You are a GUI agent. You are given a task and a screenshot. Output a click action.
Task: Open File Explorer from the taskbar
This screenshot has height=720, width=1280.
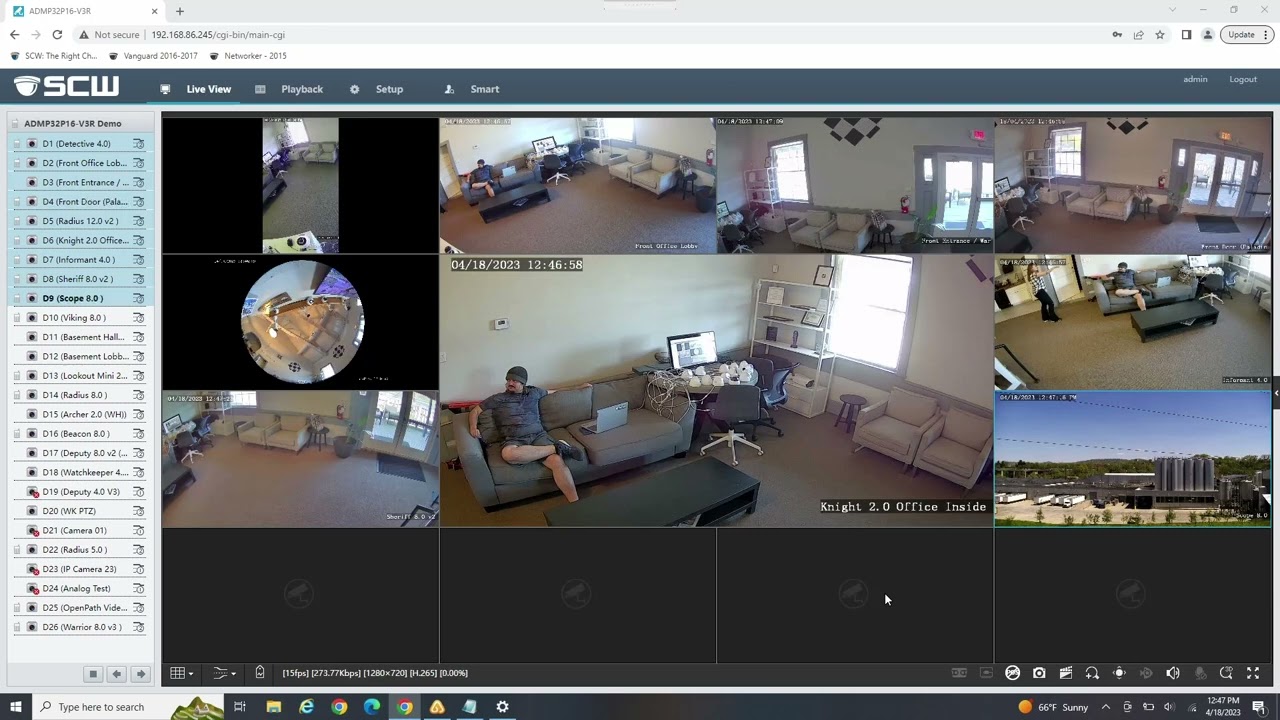(274, 707)
